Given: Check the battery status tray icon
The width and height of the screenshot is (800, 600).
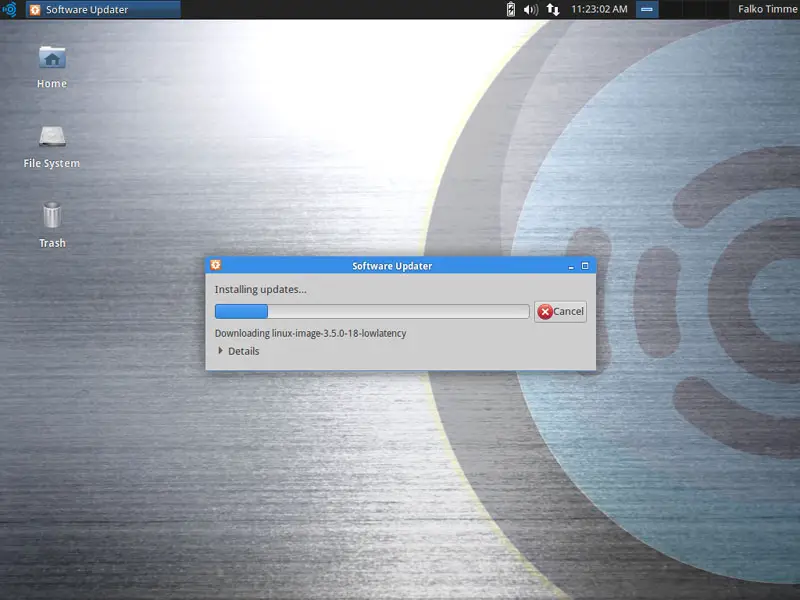Looking at the screenshot, I should (511, 9).
